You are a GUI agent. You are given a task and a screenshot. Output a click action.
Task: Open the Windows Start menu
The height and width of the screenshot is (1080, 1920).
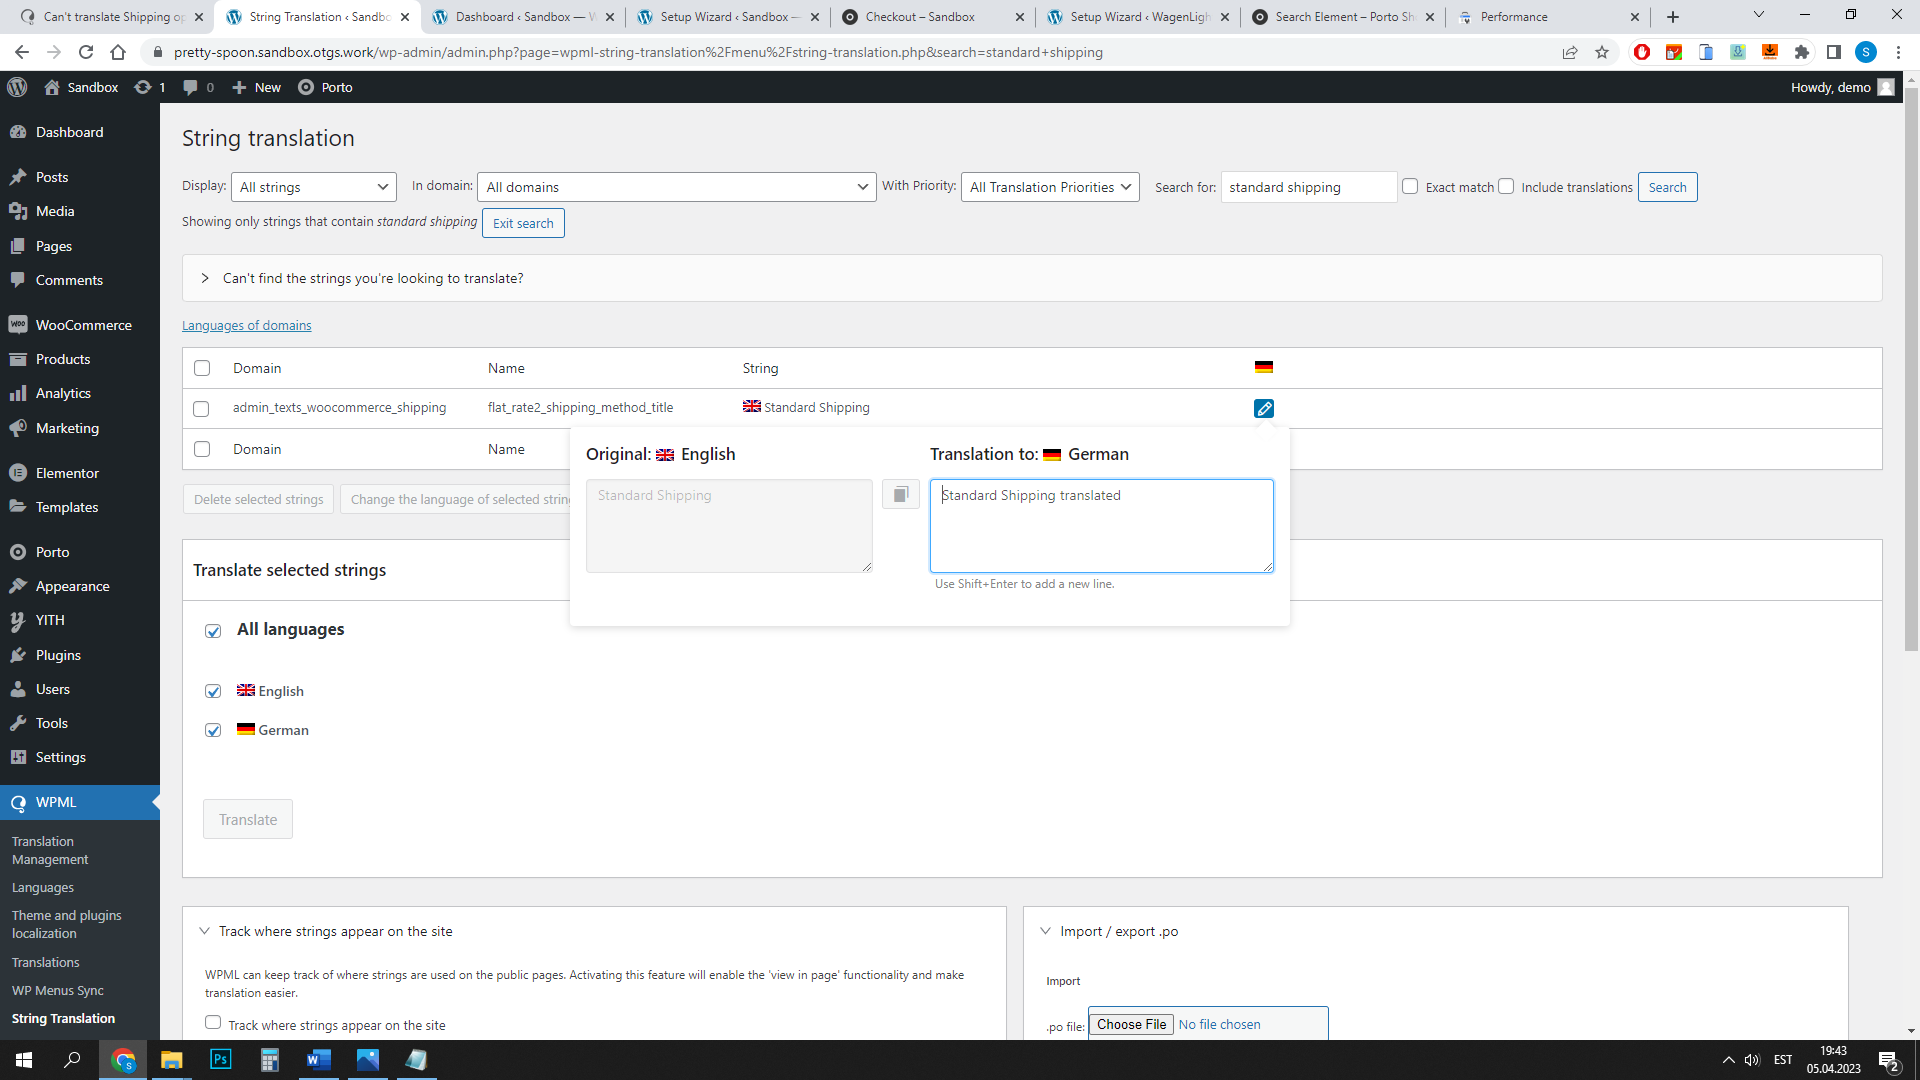click(x=24, y=1060)
